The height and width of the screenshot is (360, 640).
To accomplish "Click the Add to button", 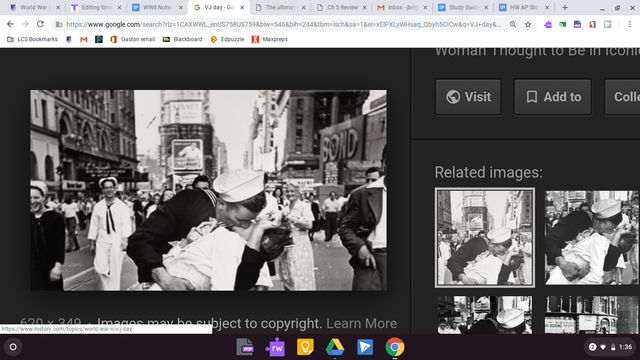I will point(553,97).
